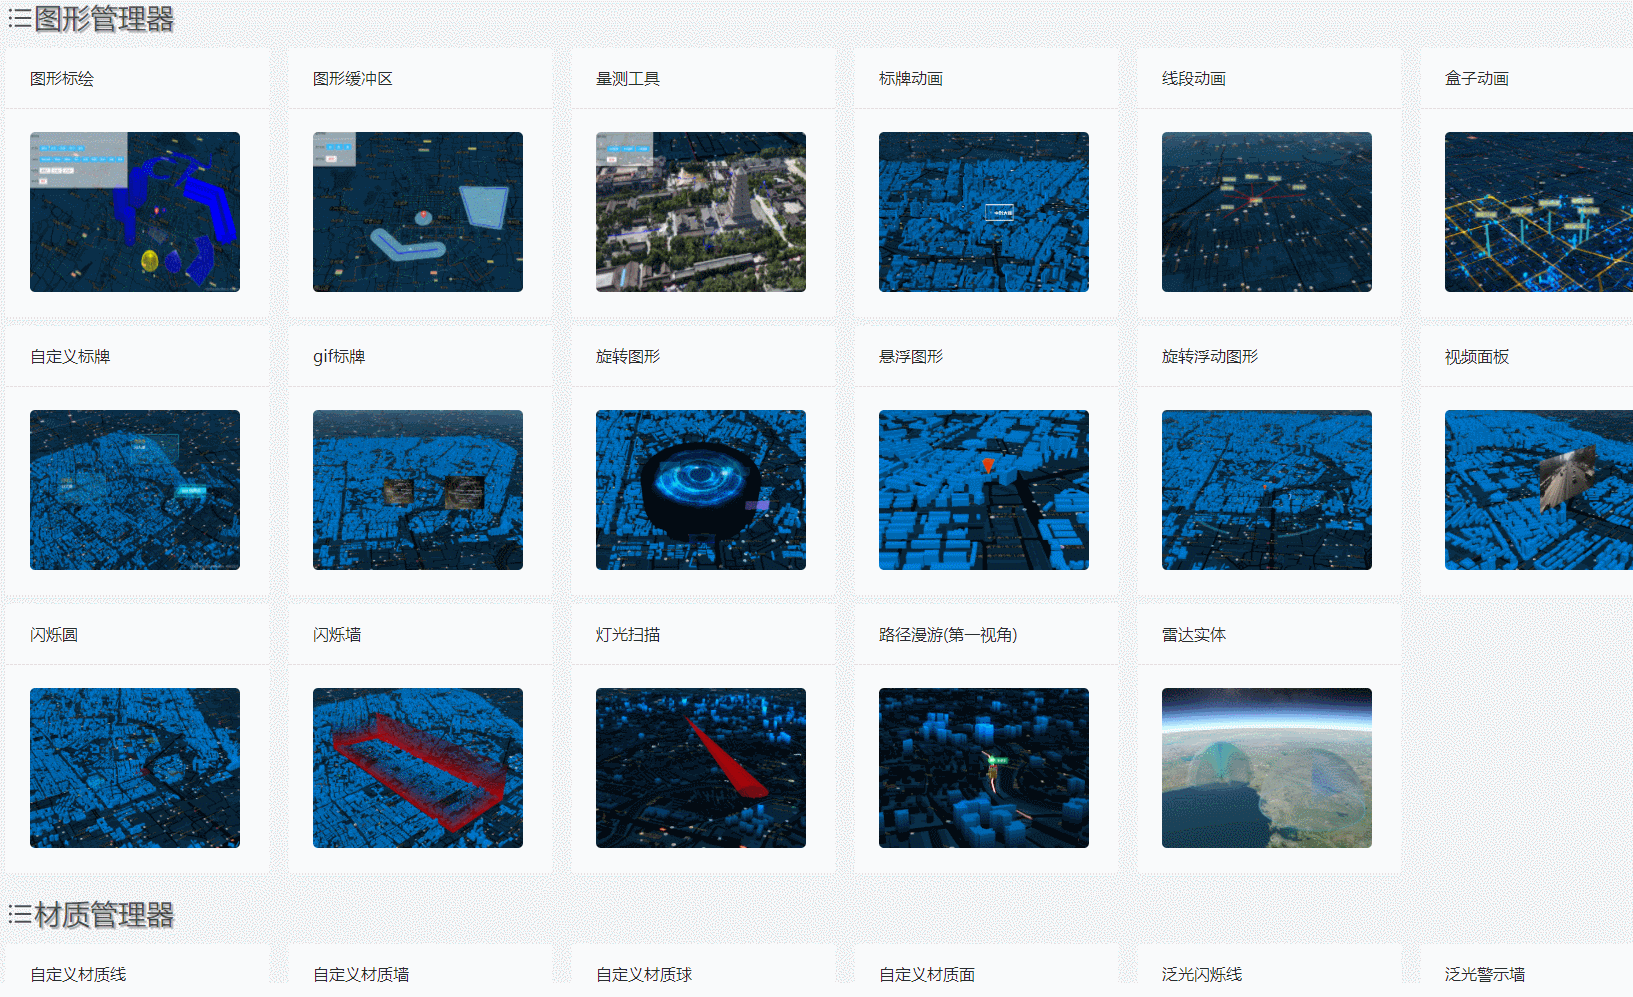
Task: Select the 盒子动画 card title
Action: point(1477,79)
